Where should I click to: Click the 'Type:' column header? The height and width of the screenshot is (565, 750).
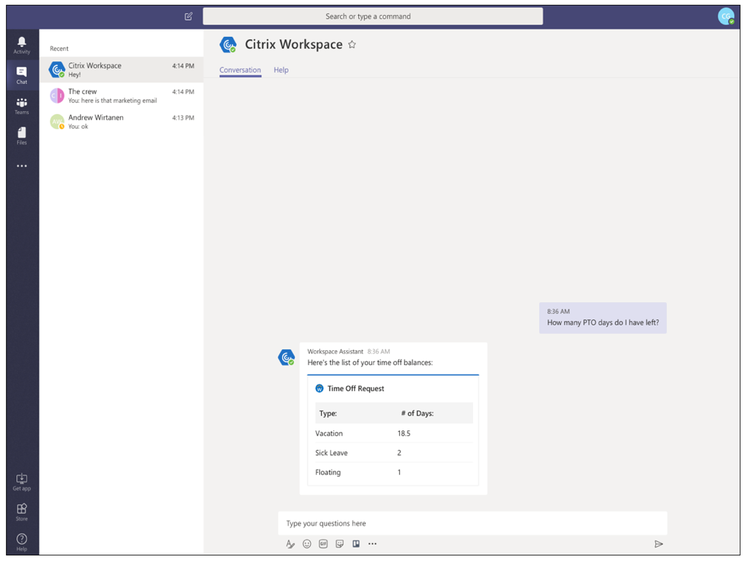tap(328, 413)
